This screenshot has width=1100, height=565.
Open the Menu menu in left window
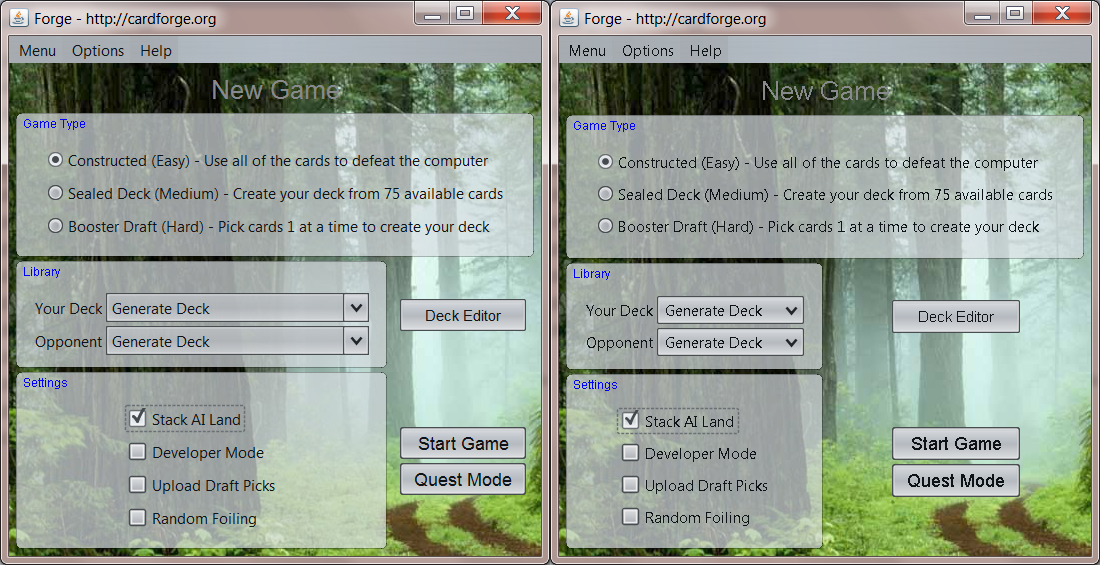coord(37,51)
